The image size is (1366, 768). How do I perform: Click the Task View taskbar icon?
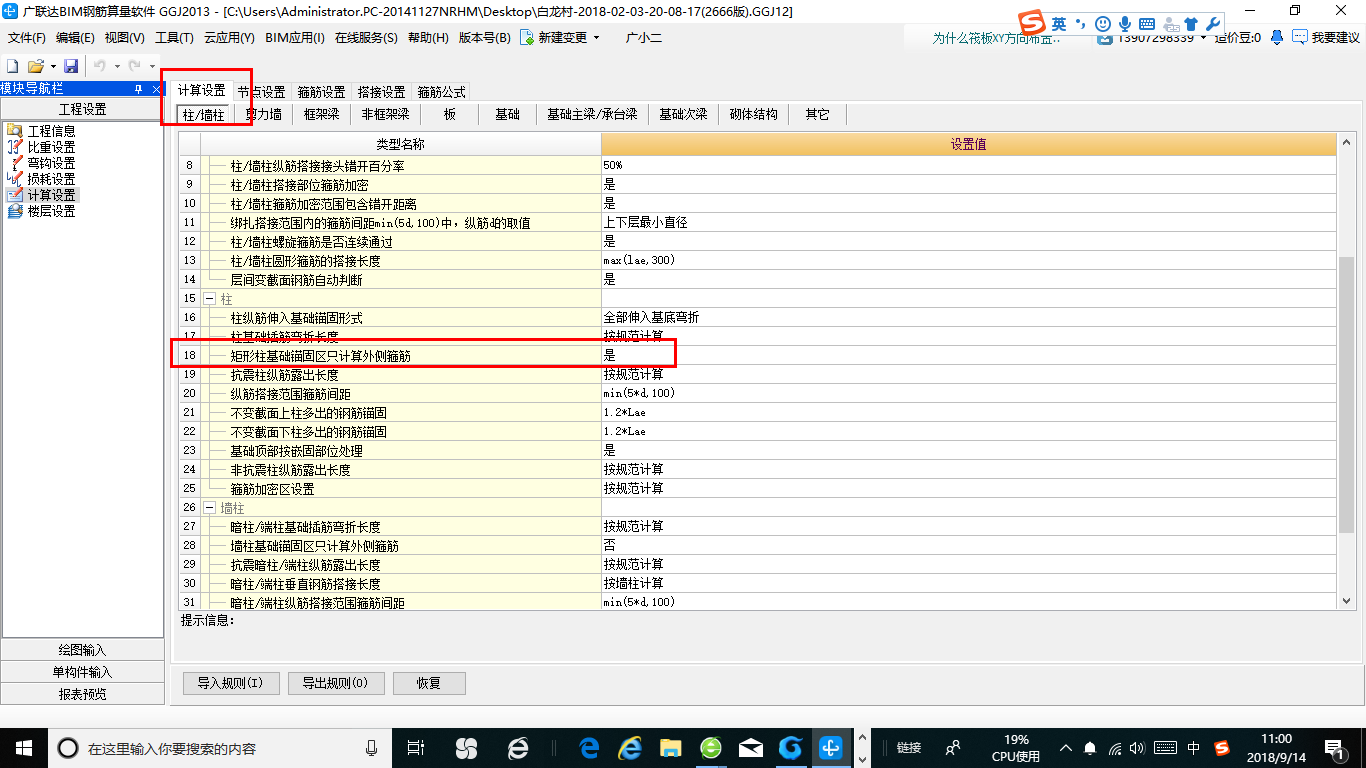417,747
